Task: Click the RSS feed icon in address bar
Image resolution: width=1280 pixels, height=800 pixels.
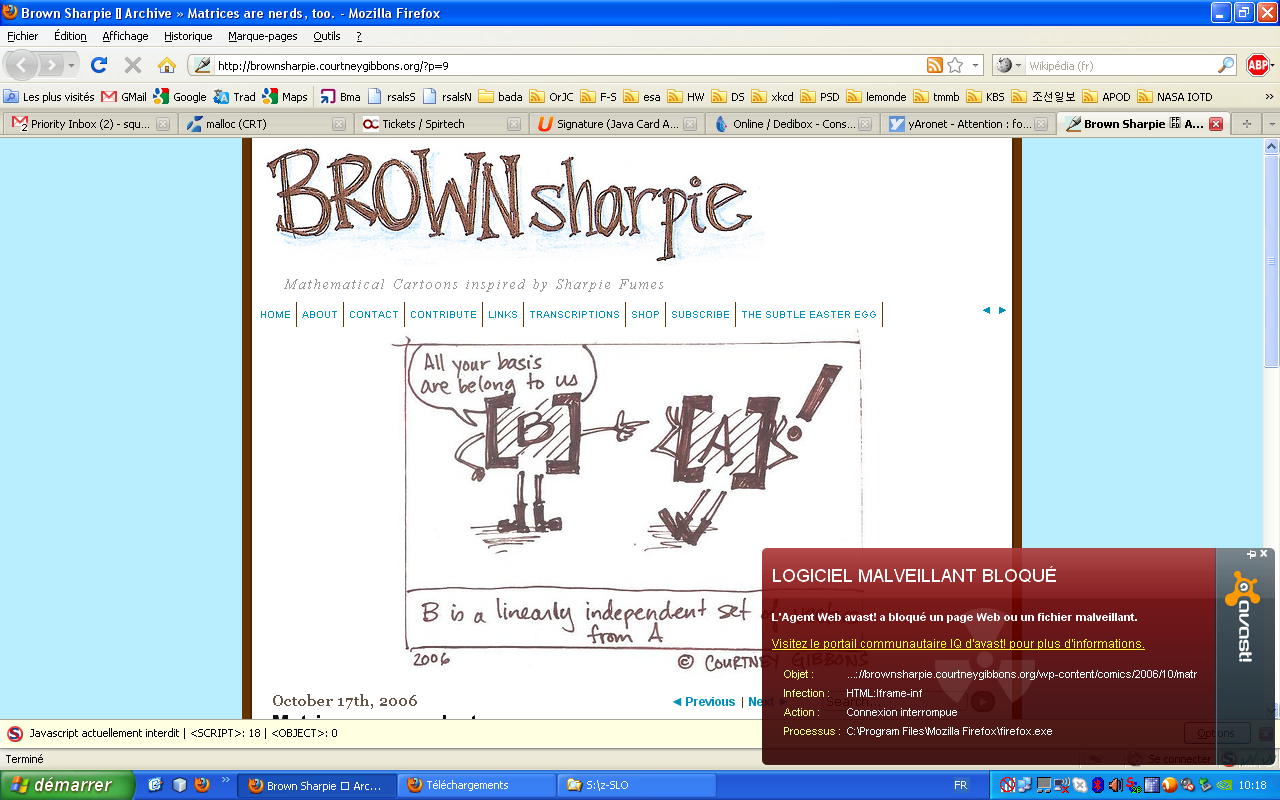Action: (934, 65)
